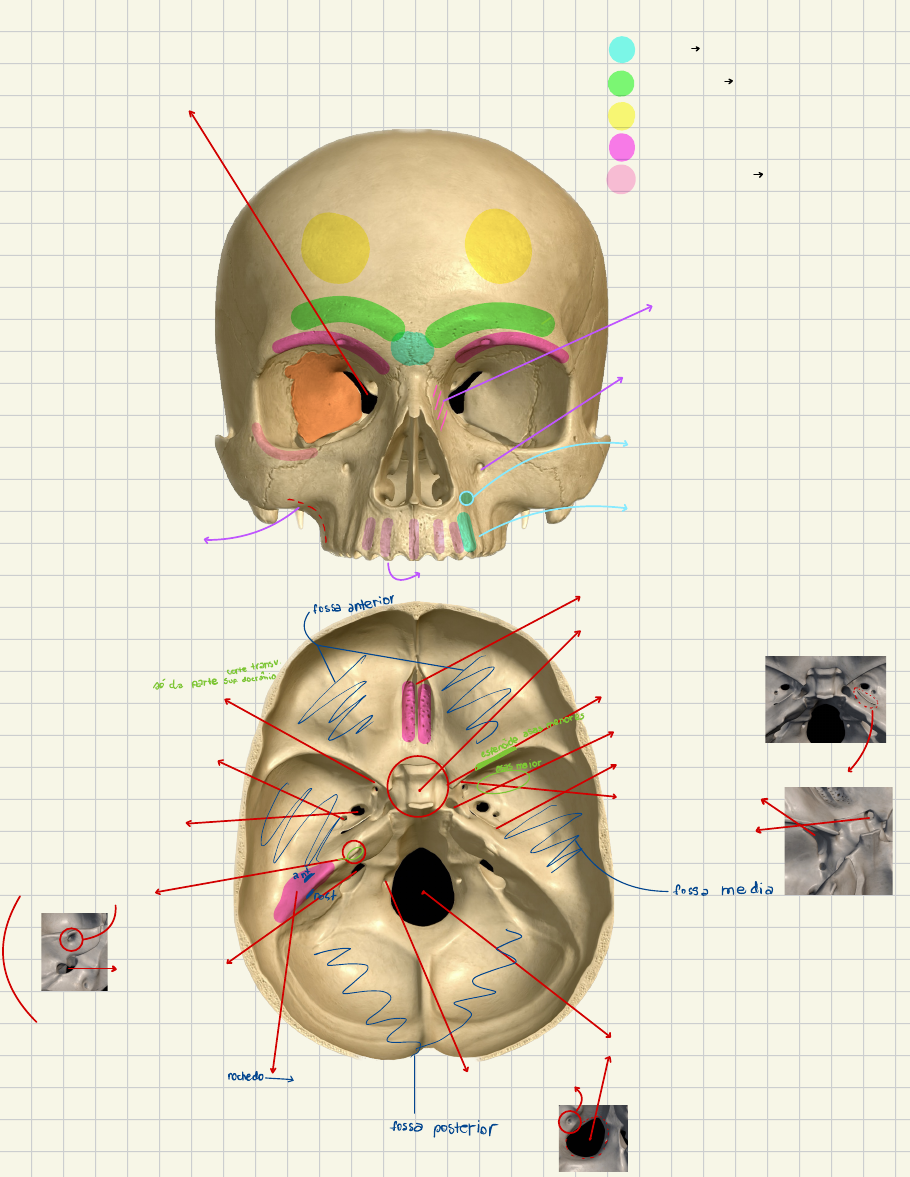Pick the yellow legend color circle
Image resolution: width=910 pixels, height=1177 pixels.
(x=622, y=115)
